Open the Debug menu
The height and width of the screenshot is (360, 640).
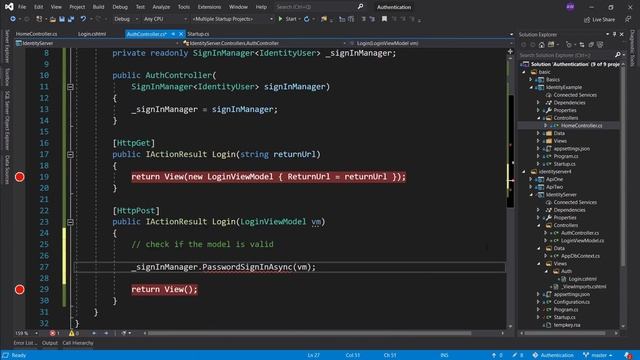click(x=120, y=7)
